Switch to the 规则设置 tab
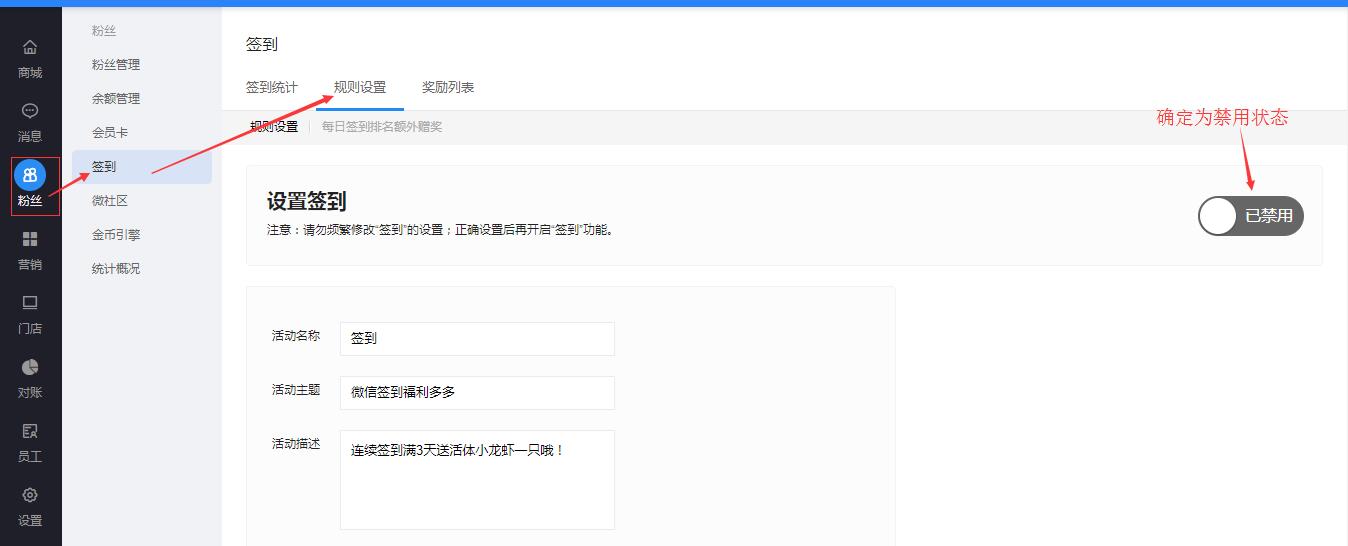 (x=360, y=88)
